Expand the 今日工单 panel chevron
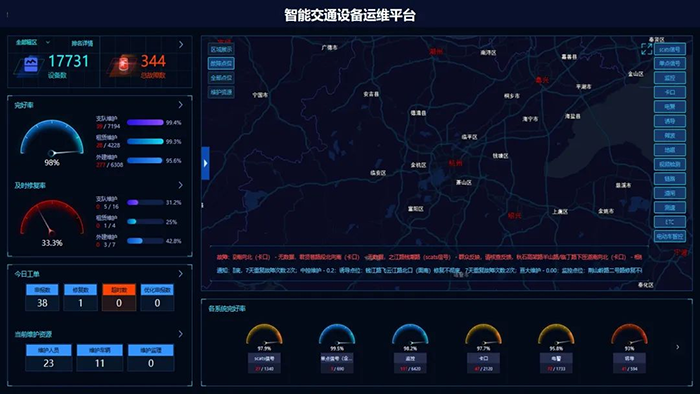Viewport: 700px width, 394px height. [180, 274]
